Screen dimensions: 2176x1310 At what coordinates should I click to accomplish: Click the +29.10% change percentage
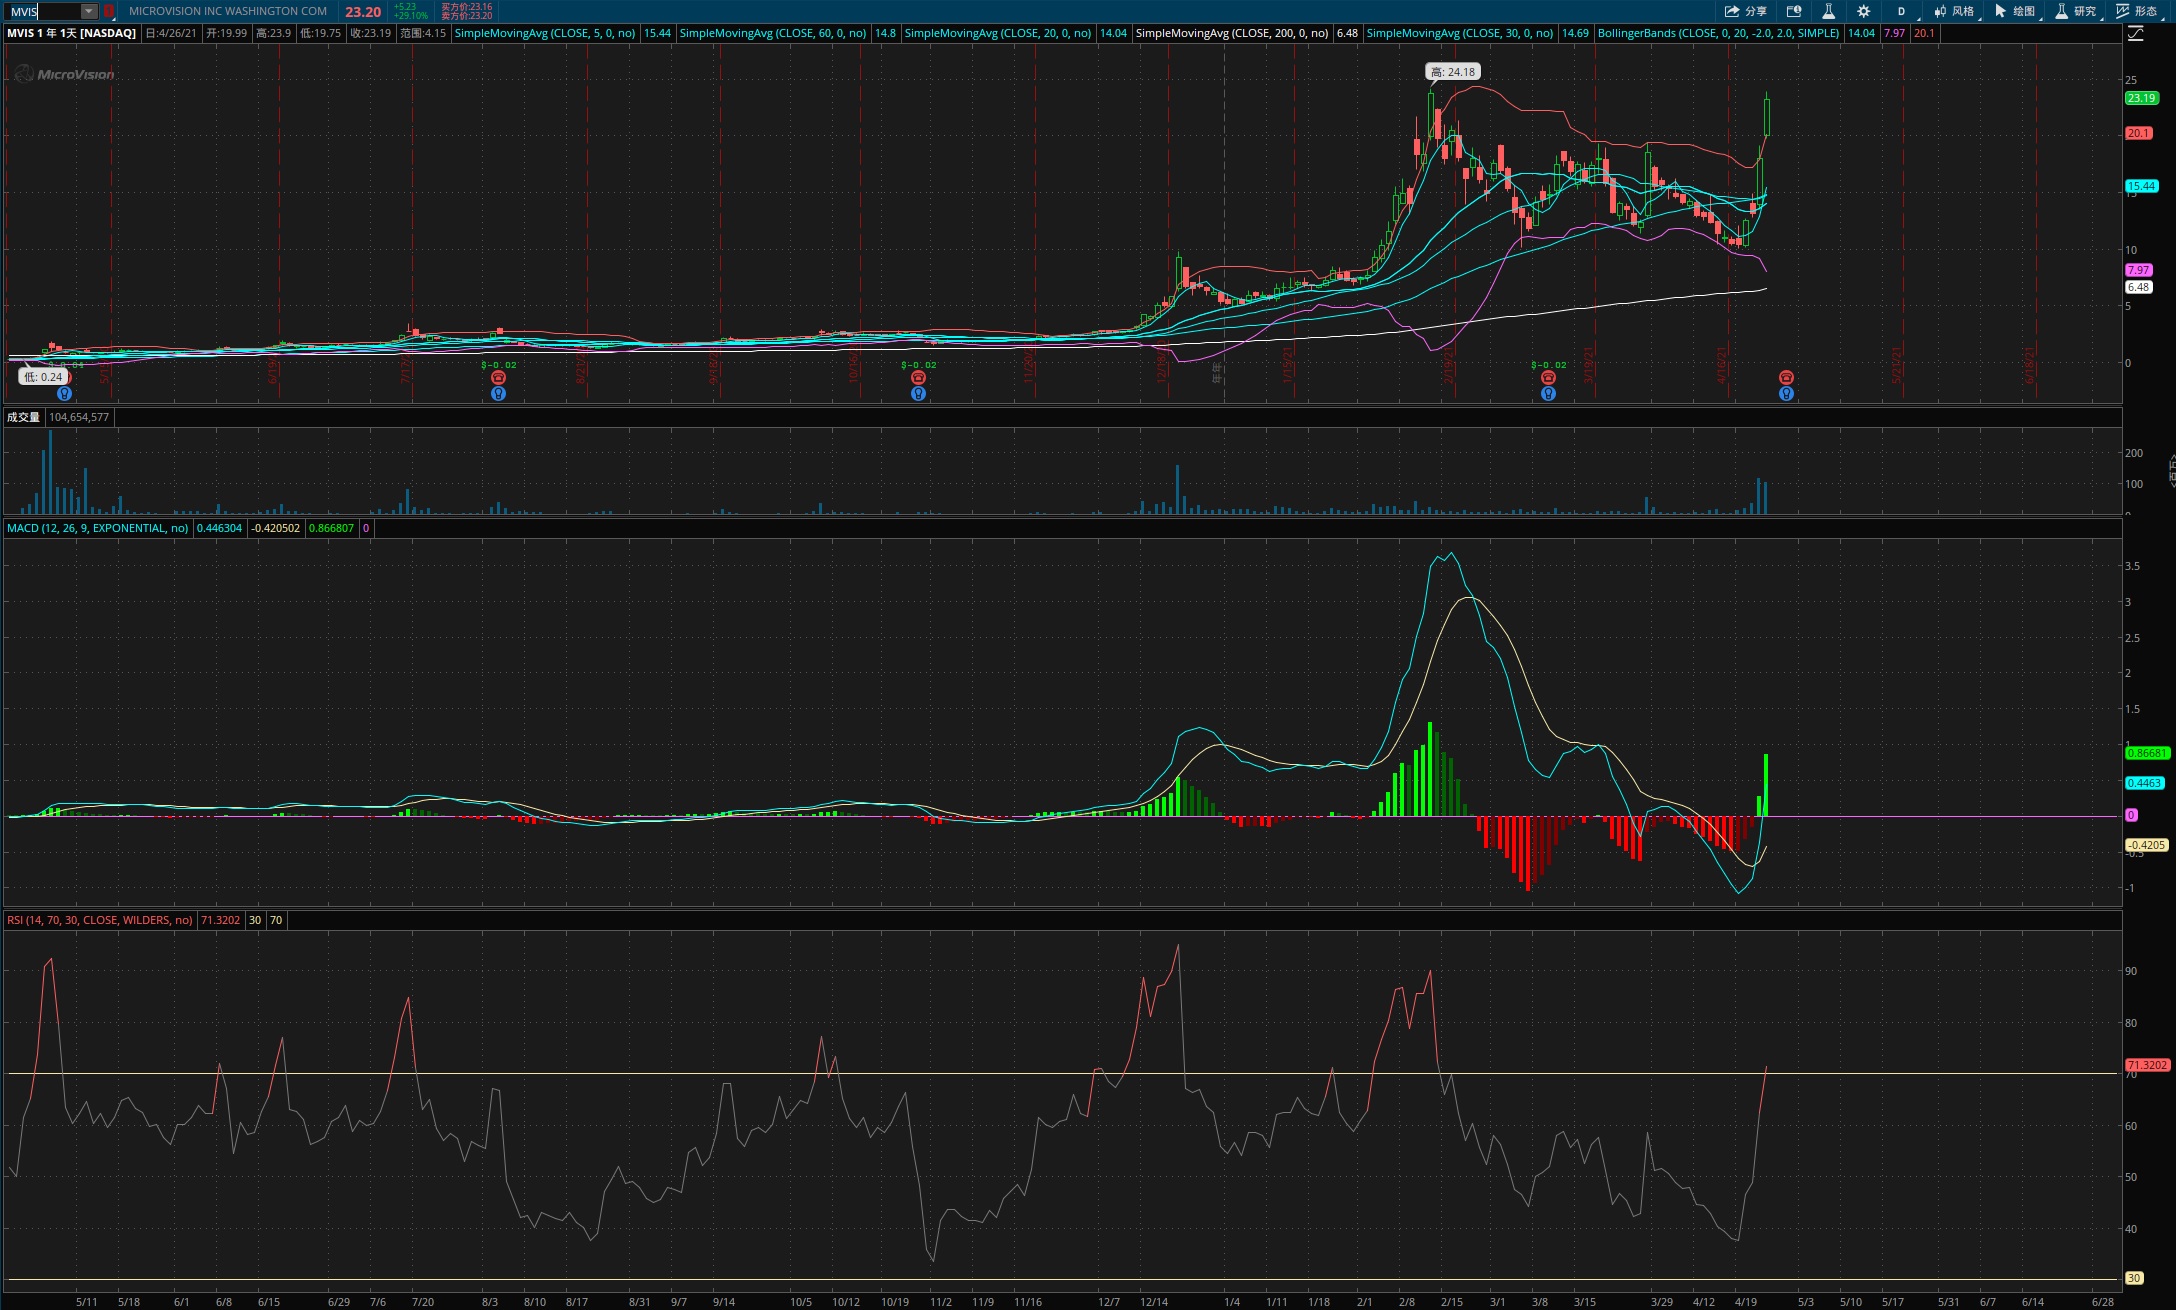(x=410, y=16)
